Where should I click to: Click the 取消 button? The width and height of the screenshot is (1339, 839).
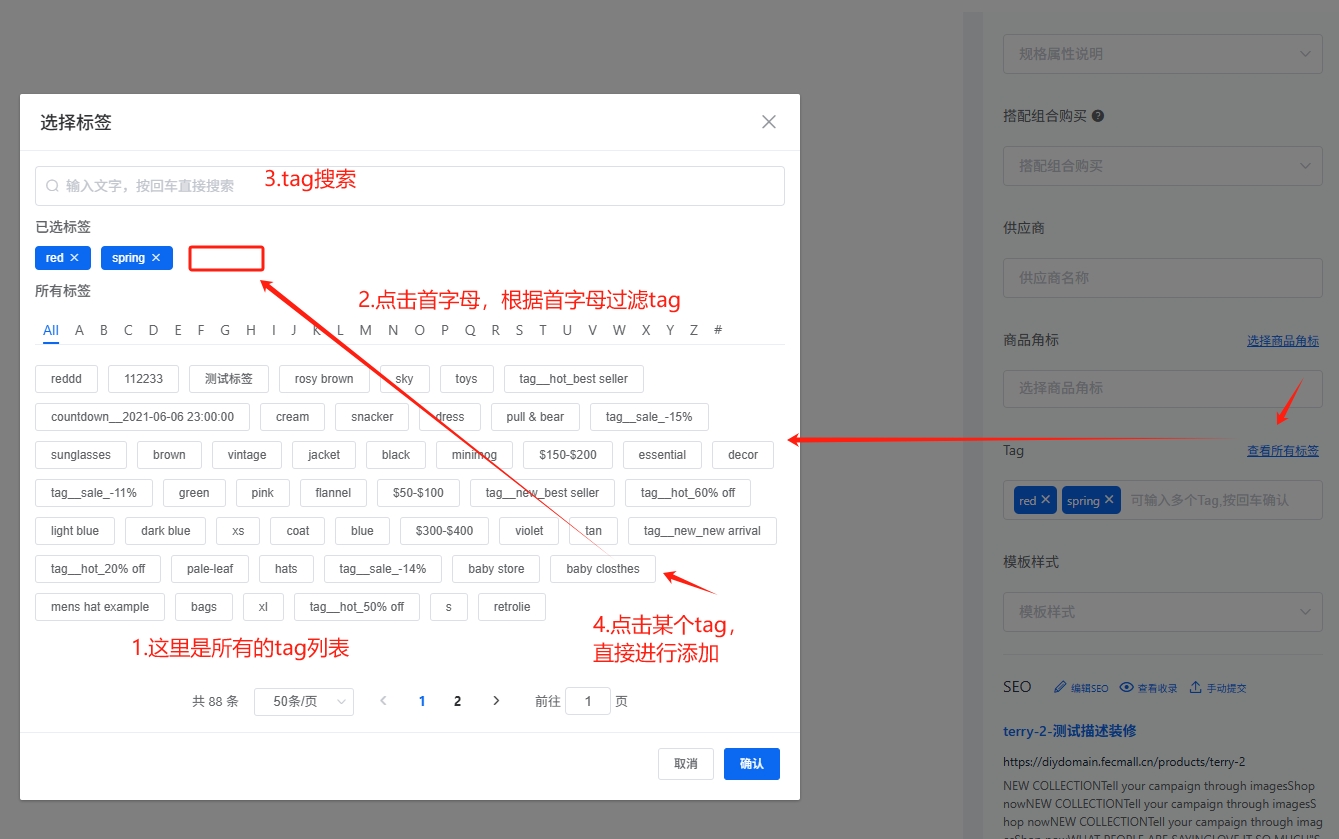685,764
